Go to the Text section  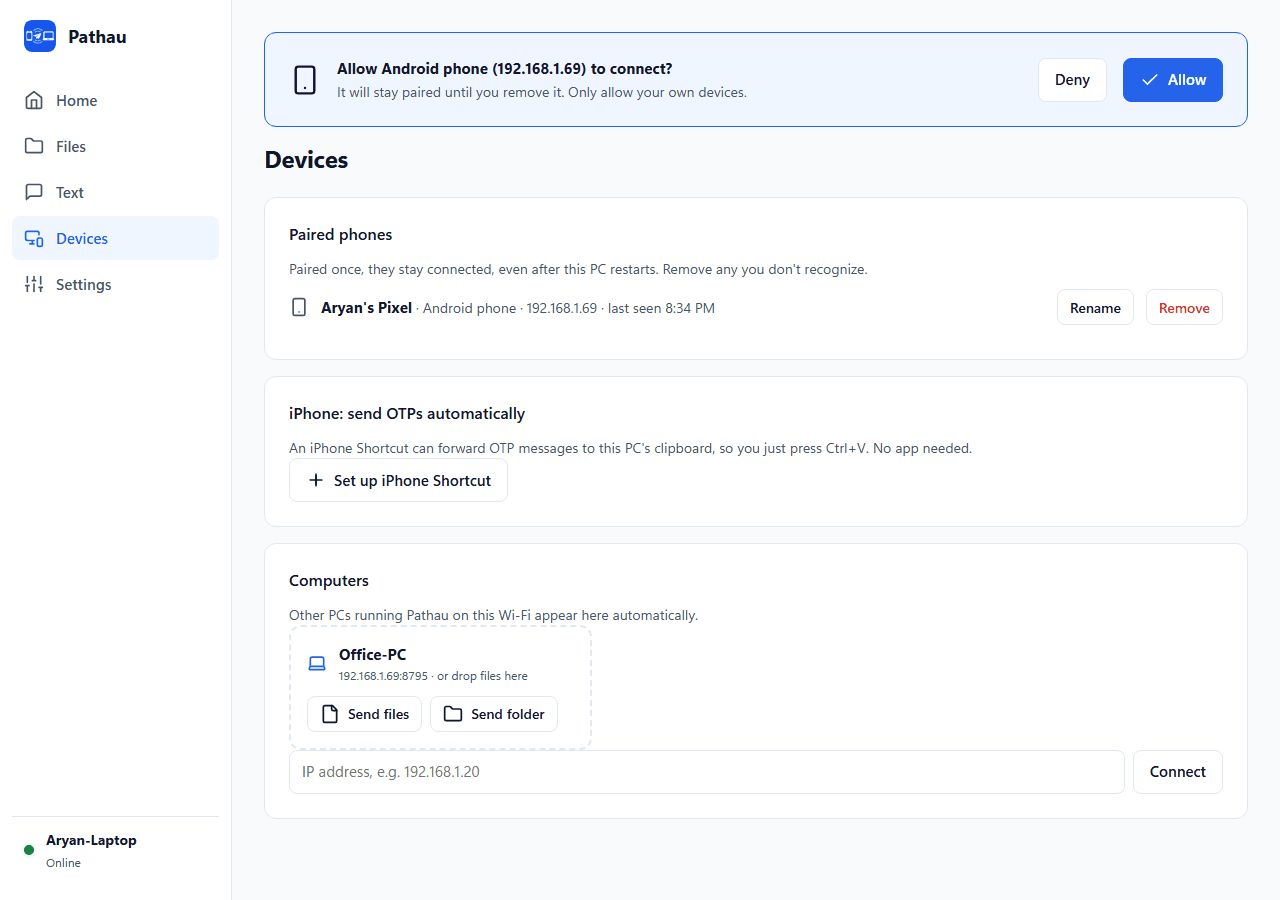point(115,193)
